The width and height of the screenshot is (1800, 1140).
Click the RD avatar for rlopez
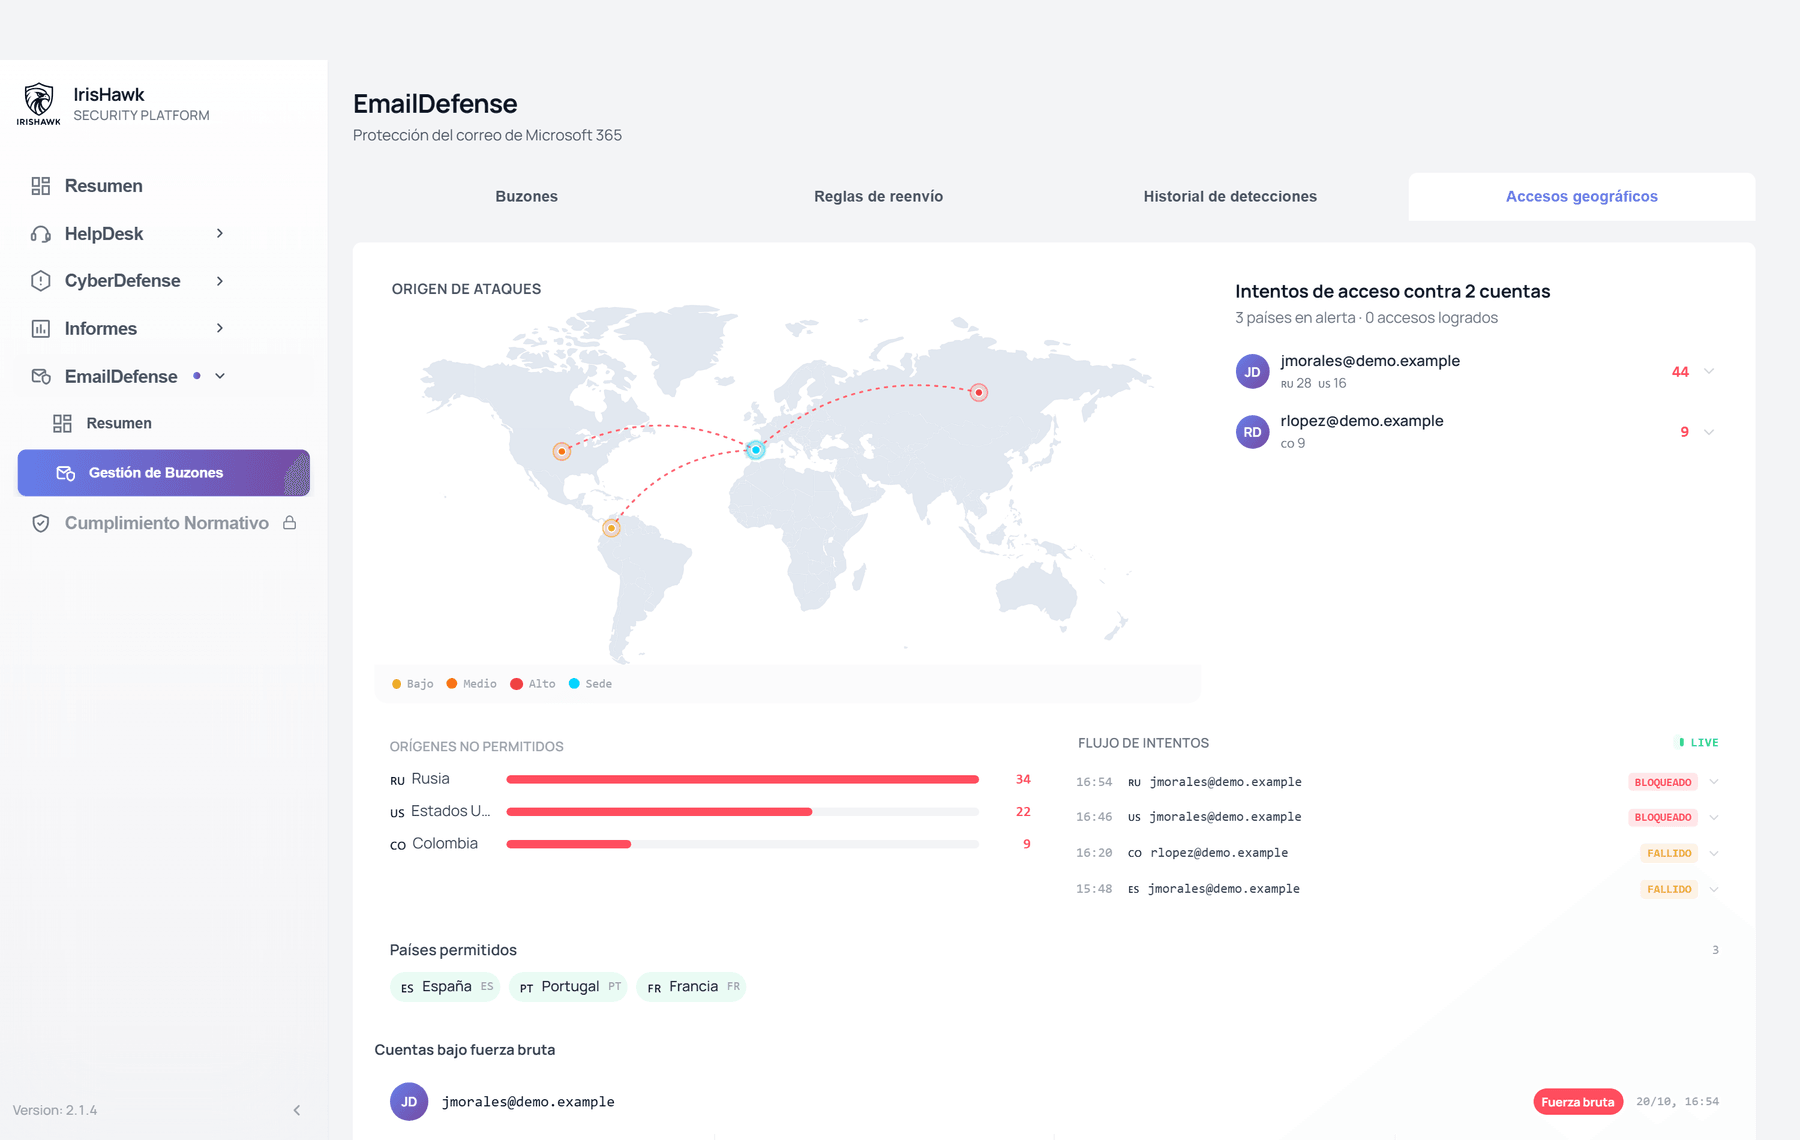coord(1252,432)
